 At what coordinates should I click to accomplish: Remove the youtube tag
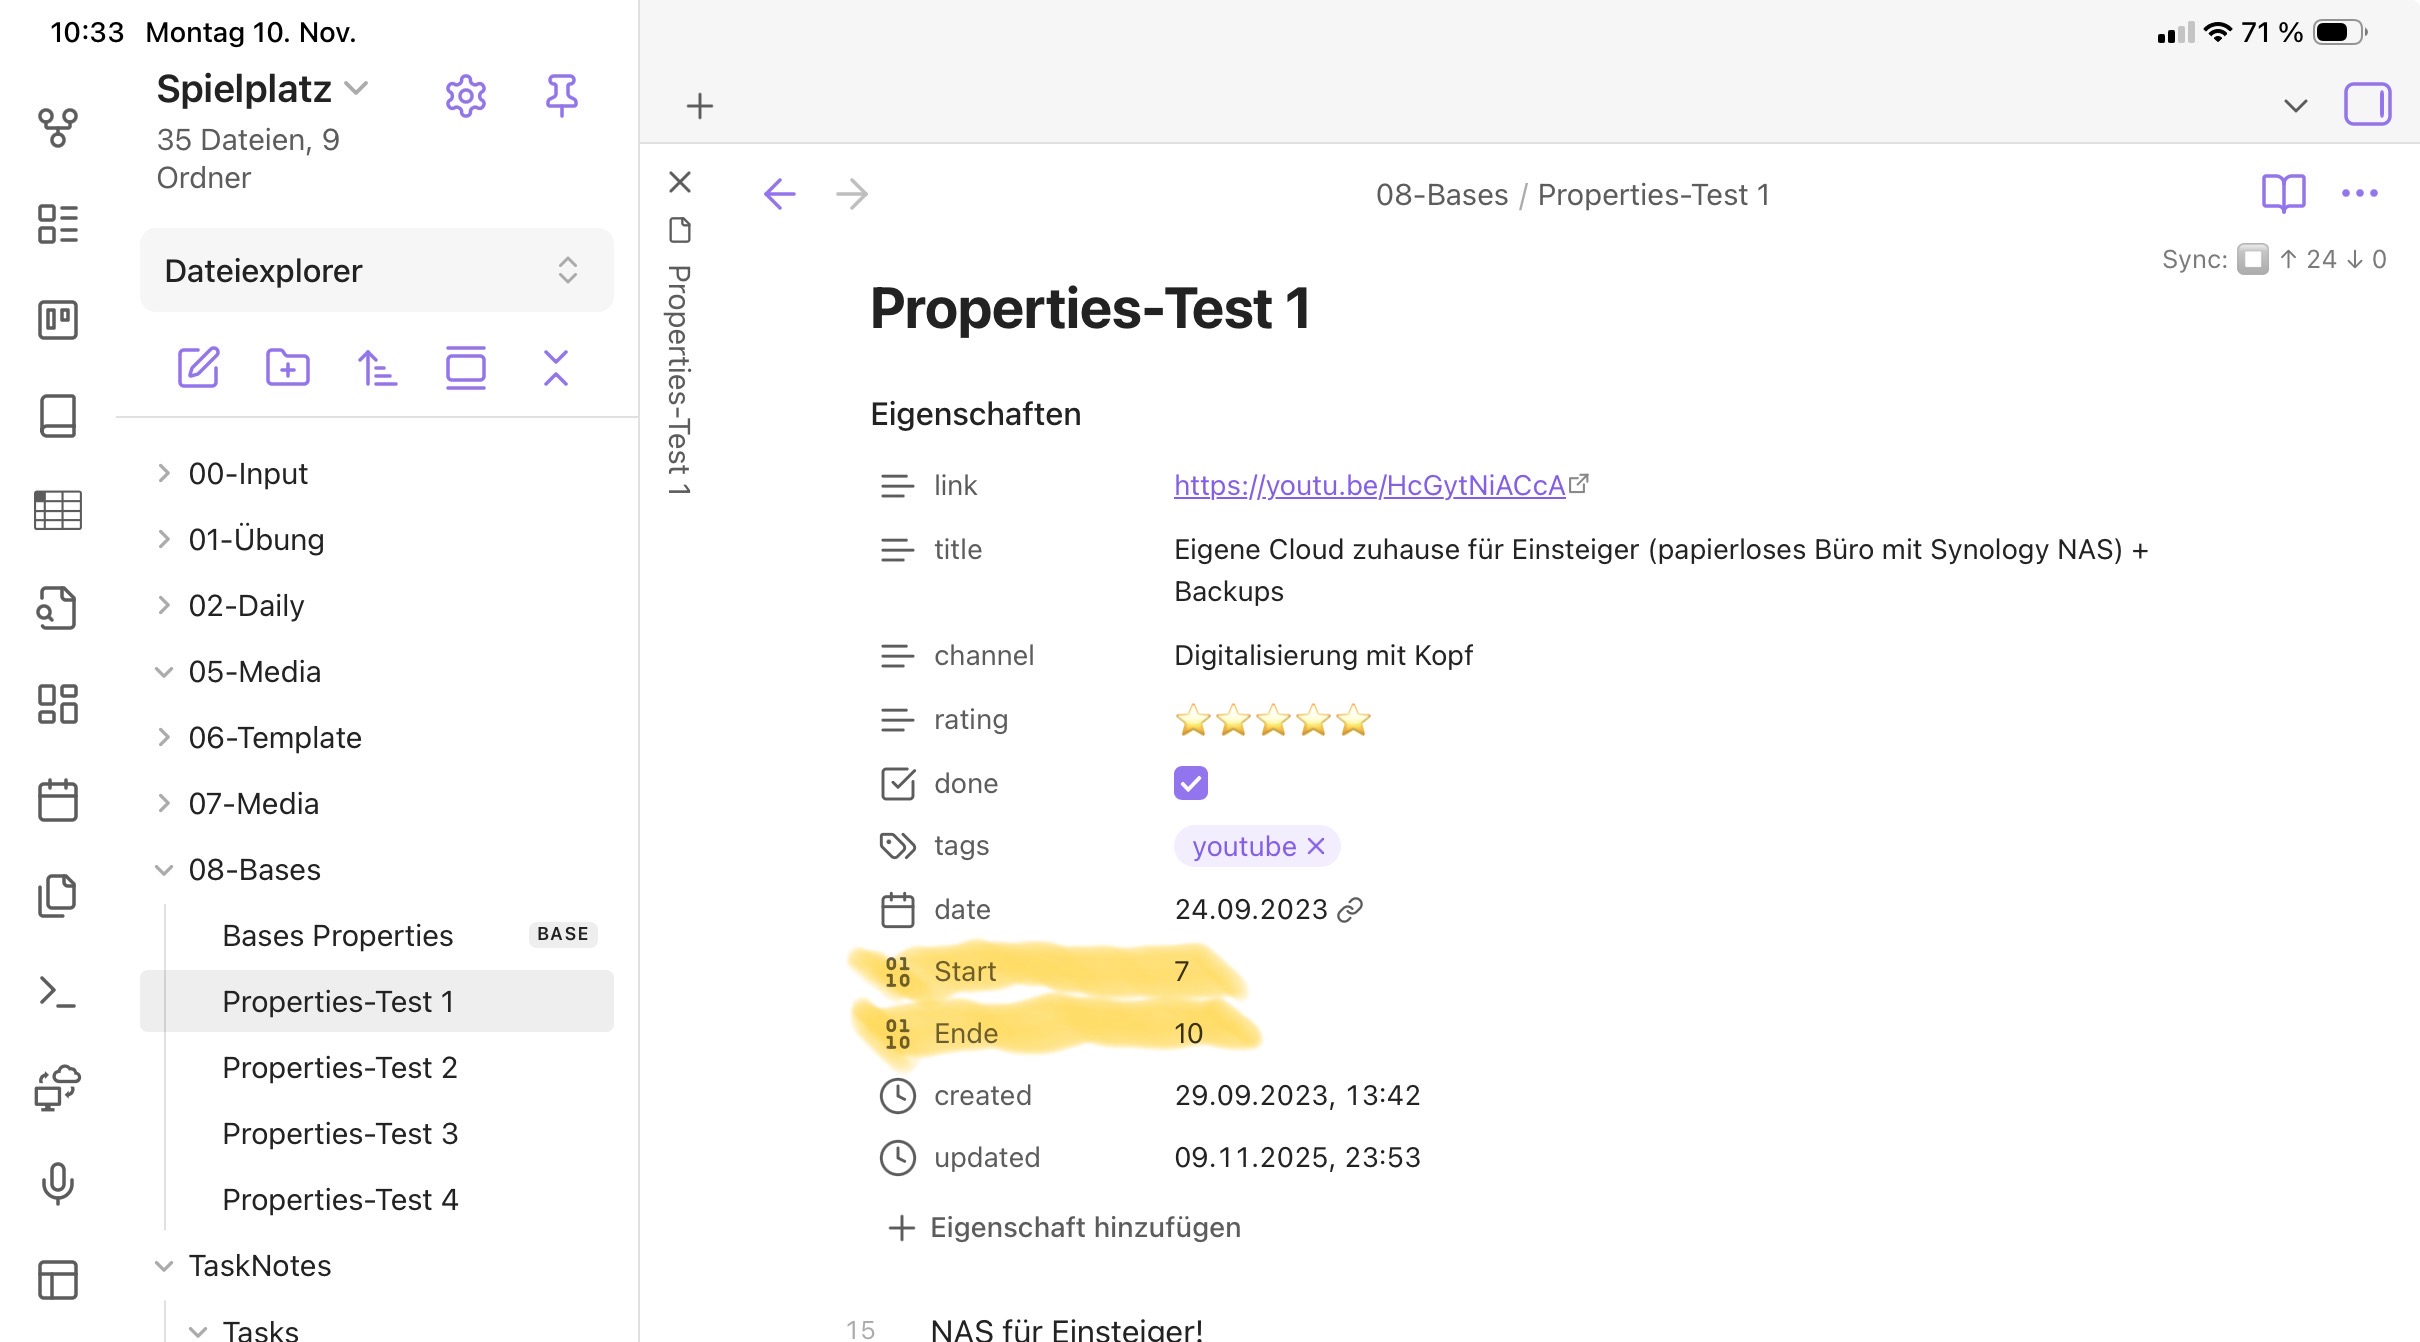click(1316, 846)
